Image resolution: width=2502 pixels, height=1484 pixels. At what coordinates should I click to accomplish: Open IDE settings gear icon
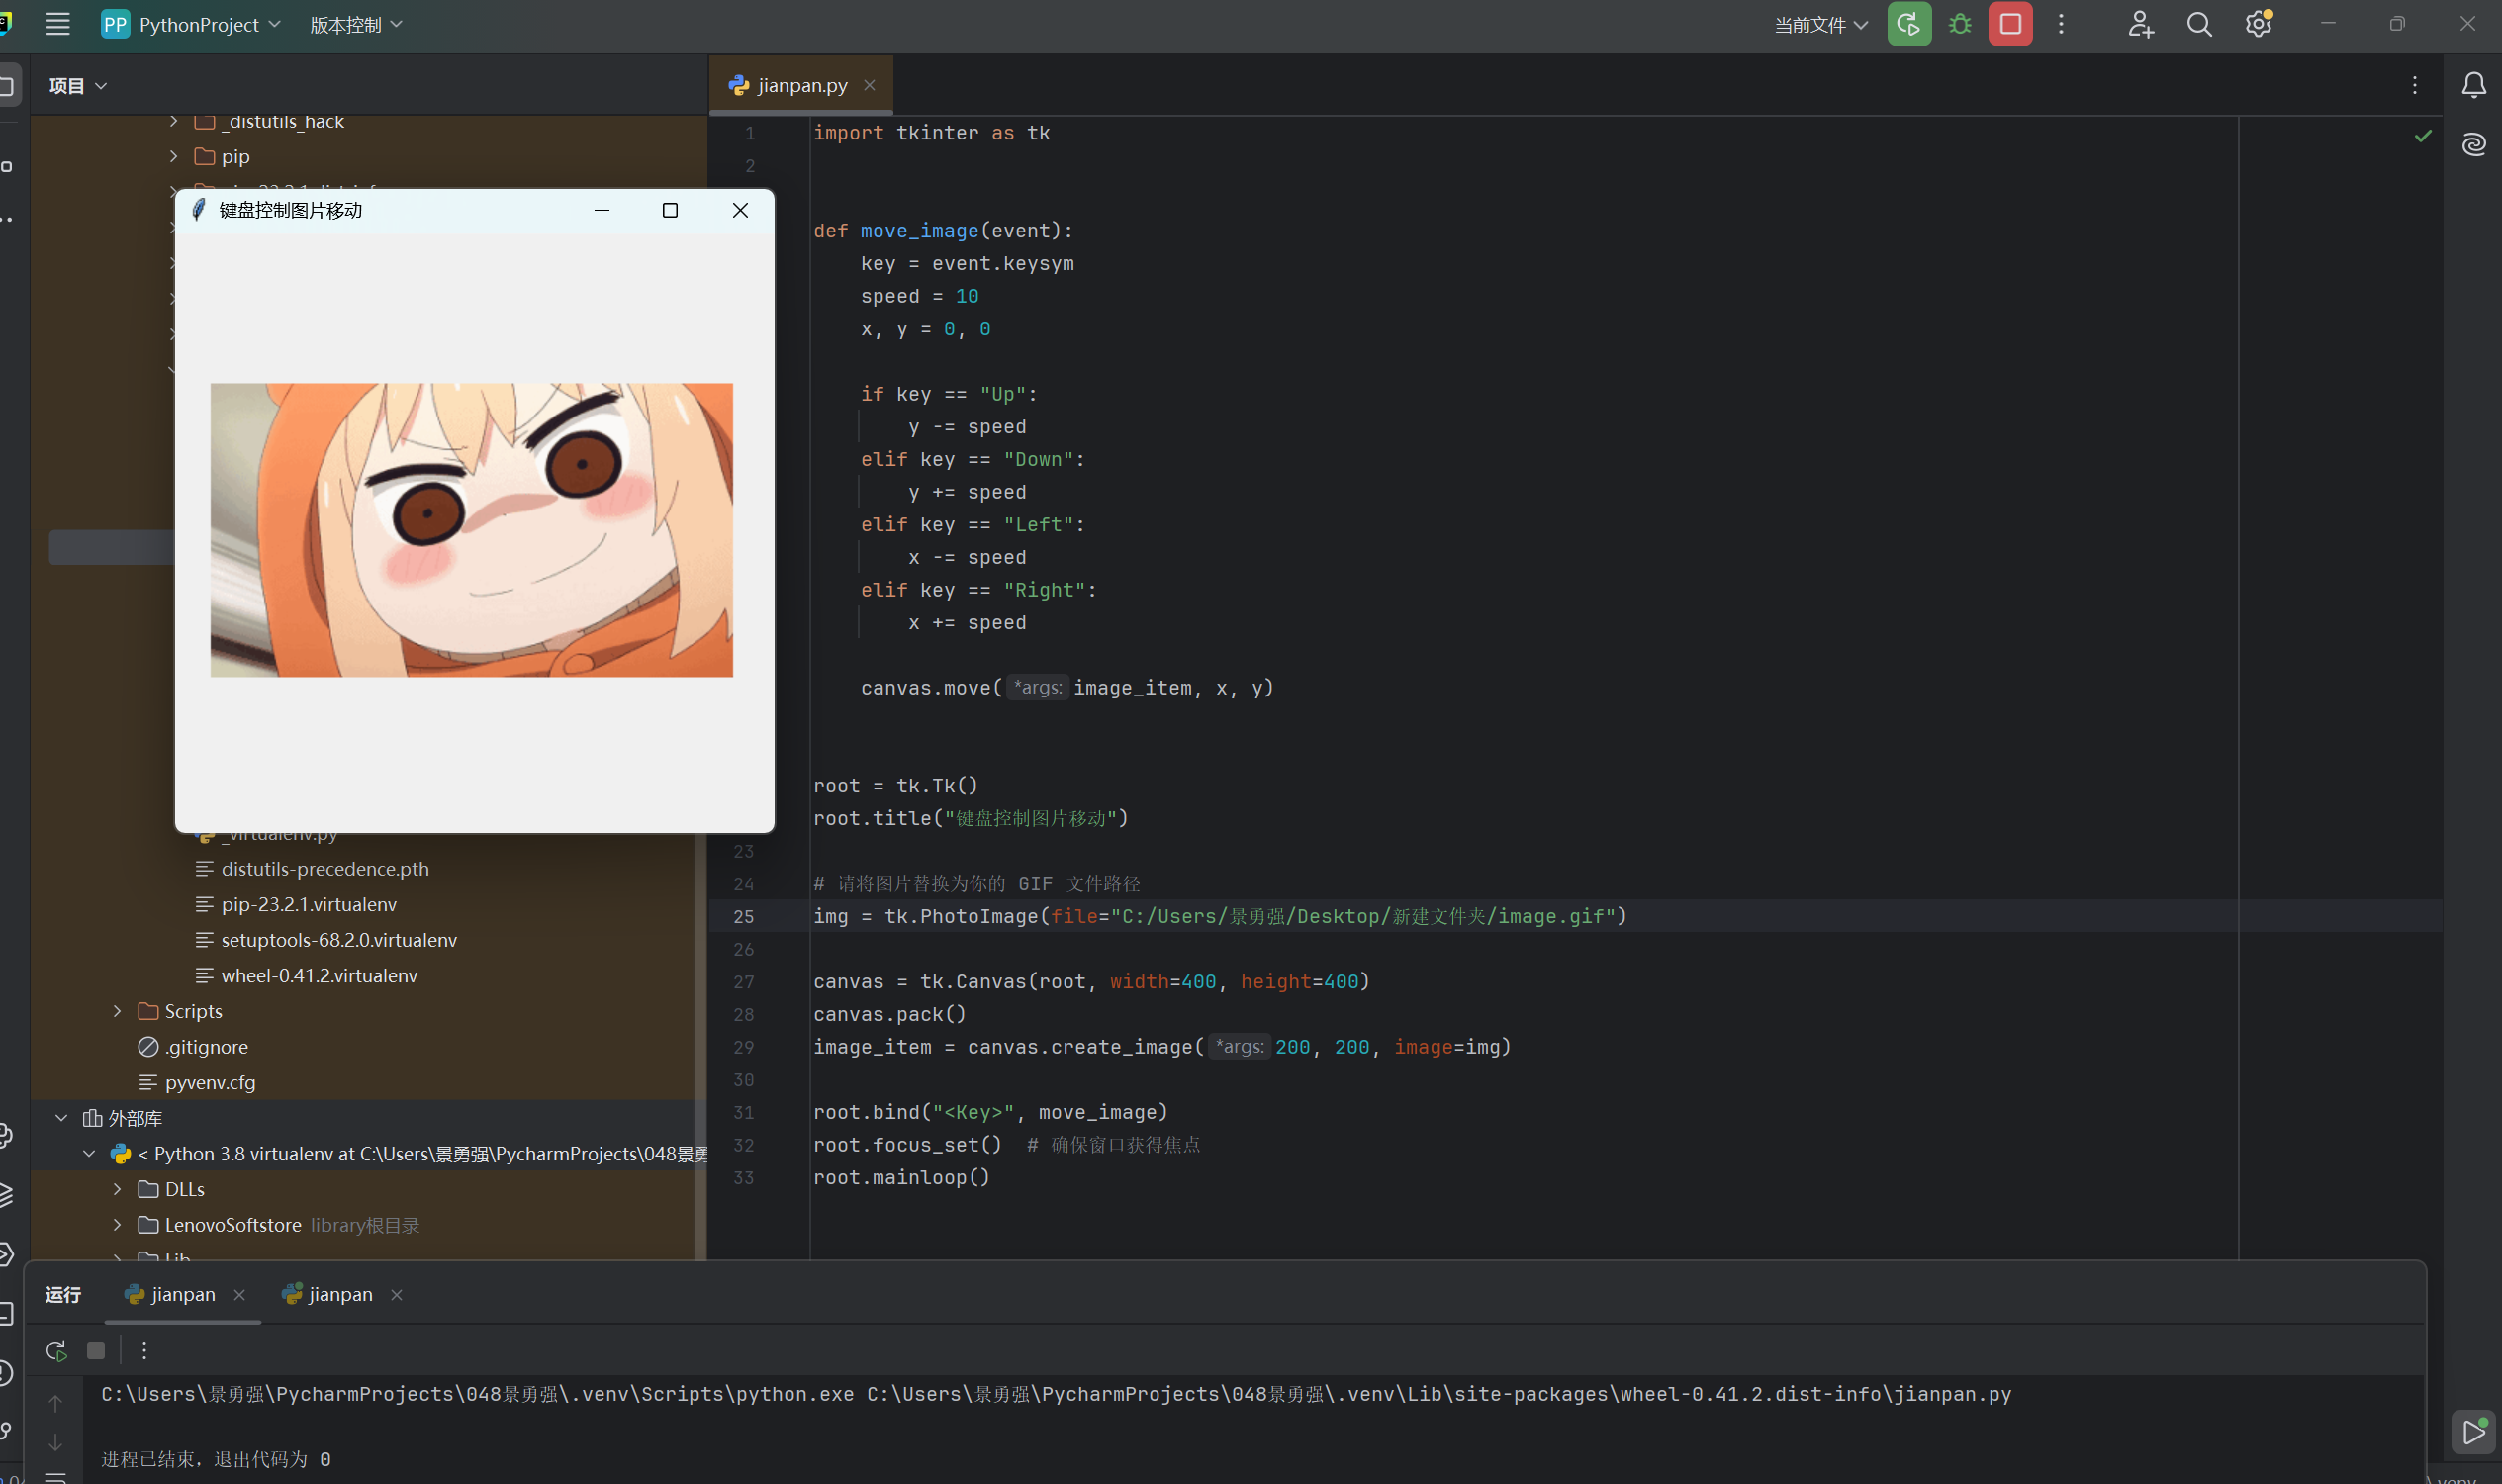coord(2258,24)
